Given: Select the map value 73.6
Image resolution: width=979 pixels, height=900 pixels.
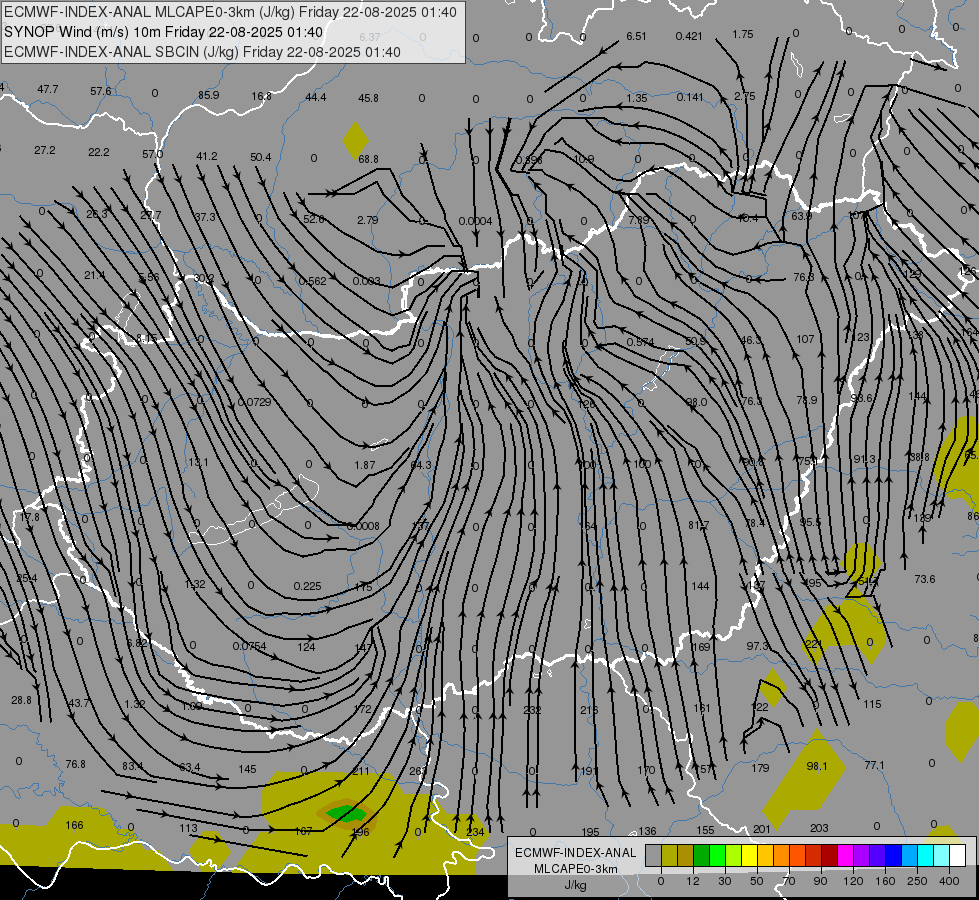Looking at the screenshot, I should (925, 580).
